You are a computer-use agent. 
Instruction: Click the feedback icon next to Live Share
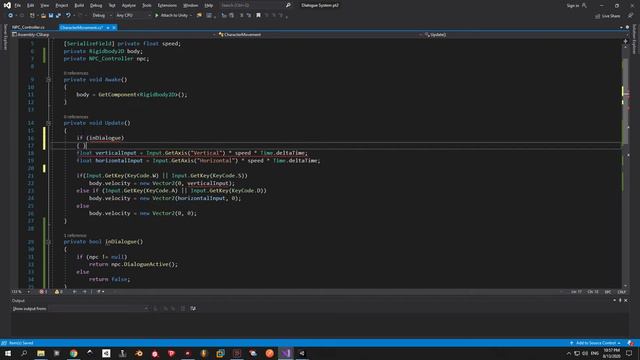[x=630, y=16]
